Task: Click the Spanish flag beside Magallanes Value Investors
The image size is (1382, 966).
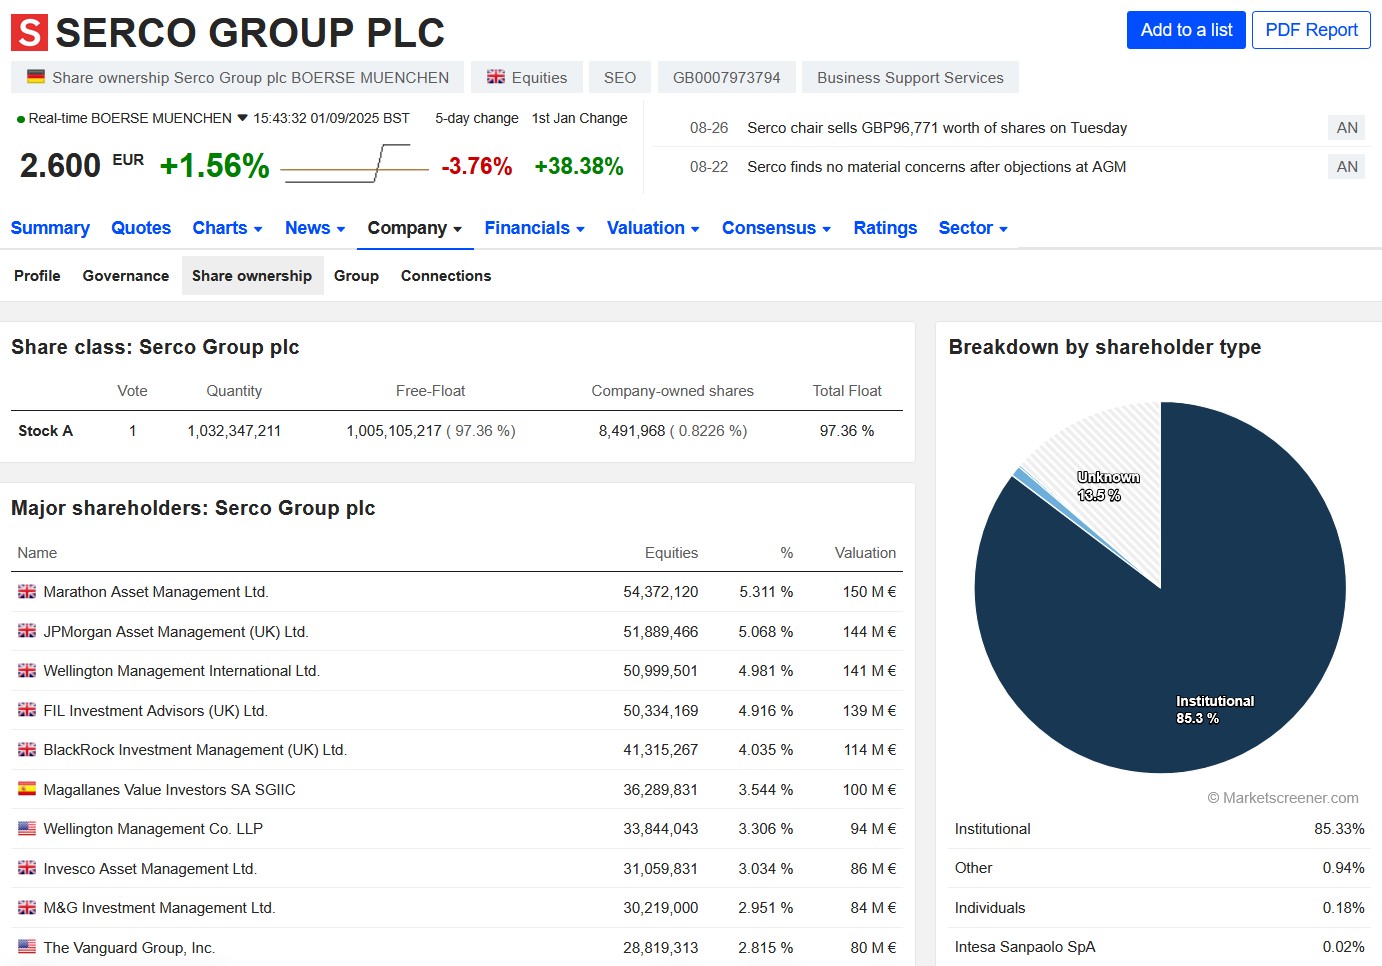Action: pyautogui.click(x=27, y=789)
